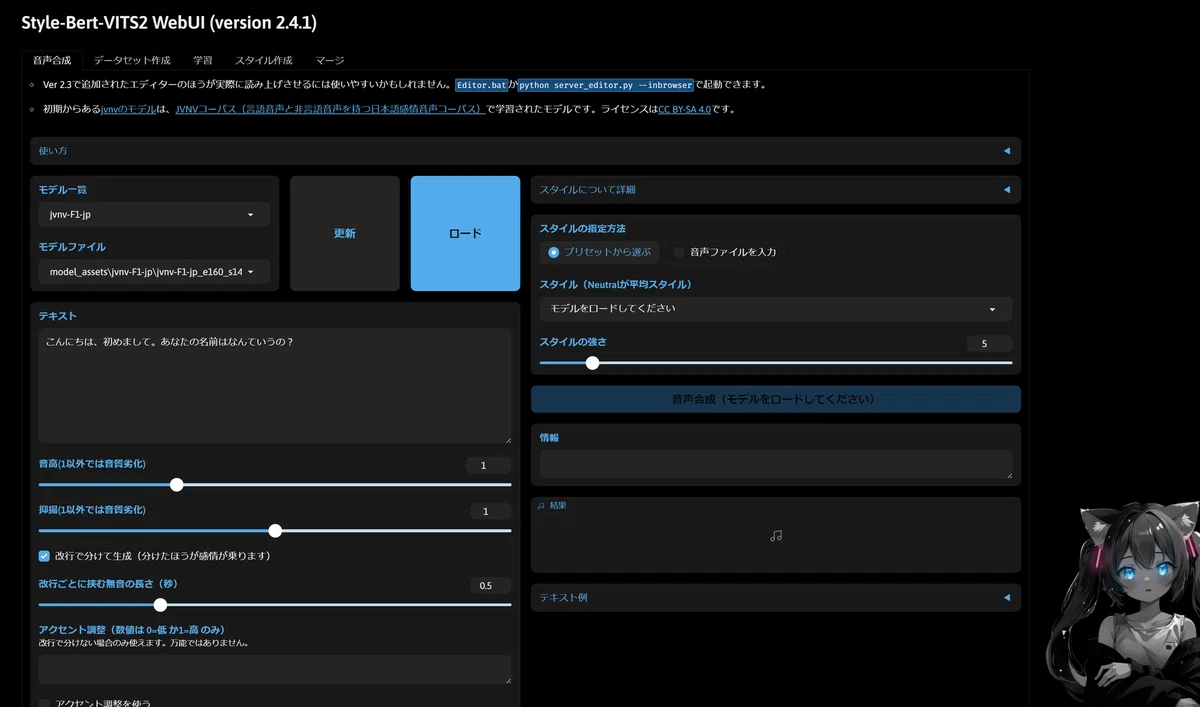
Task: Switch to the データセット作成 tab
Action: [x=132, y=60]
